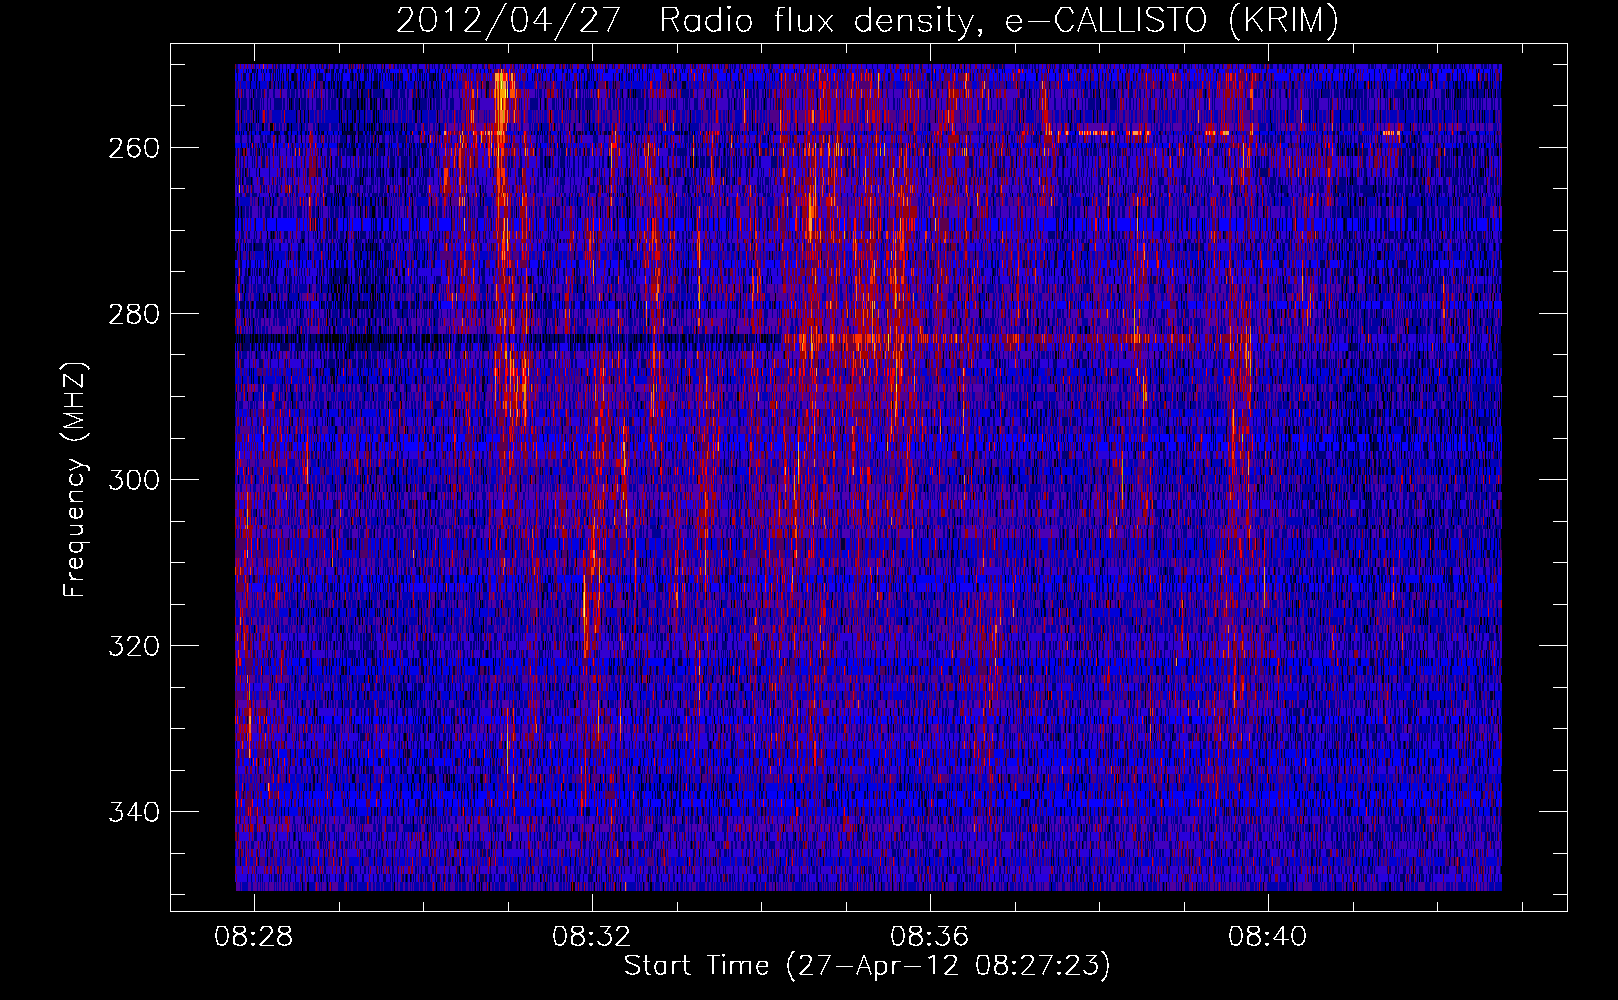Click the 08:28 time tick label
The width and height of the screenshot is (1618, 1000).
click(x=254, y=937)
